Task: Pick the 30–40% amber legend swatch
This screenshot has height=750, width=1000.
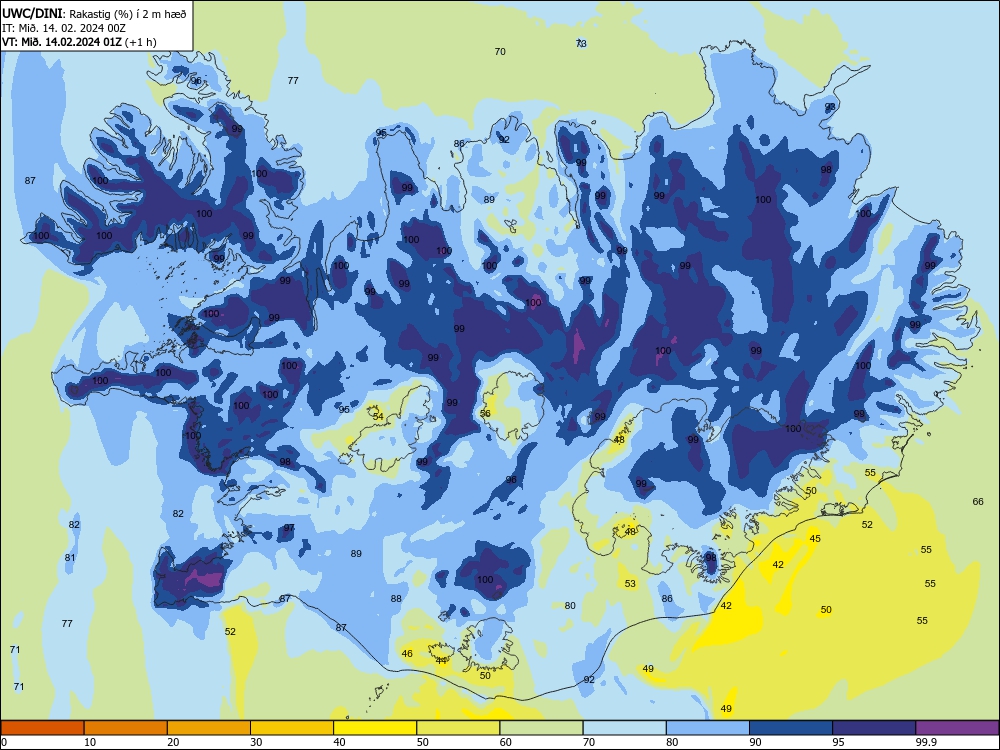Action: [x=291, y=728]
